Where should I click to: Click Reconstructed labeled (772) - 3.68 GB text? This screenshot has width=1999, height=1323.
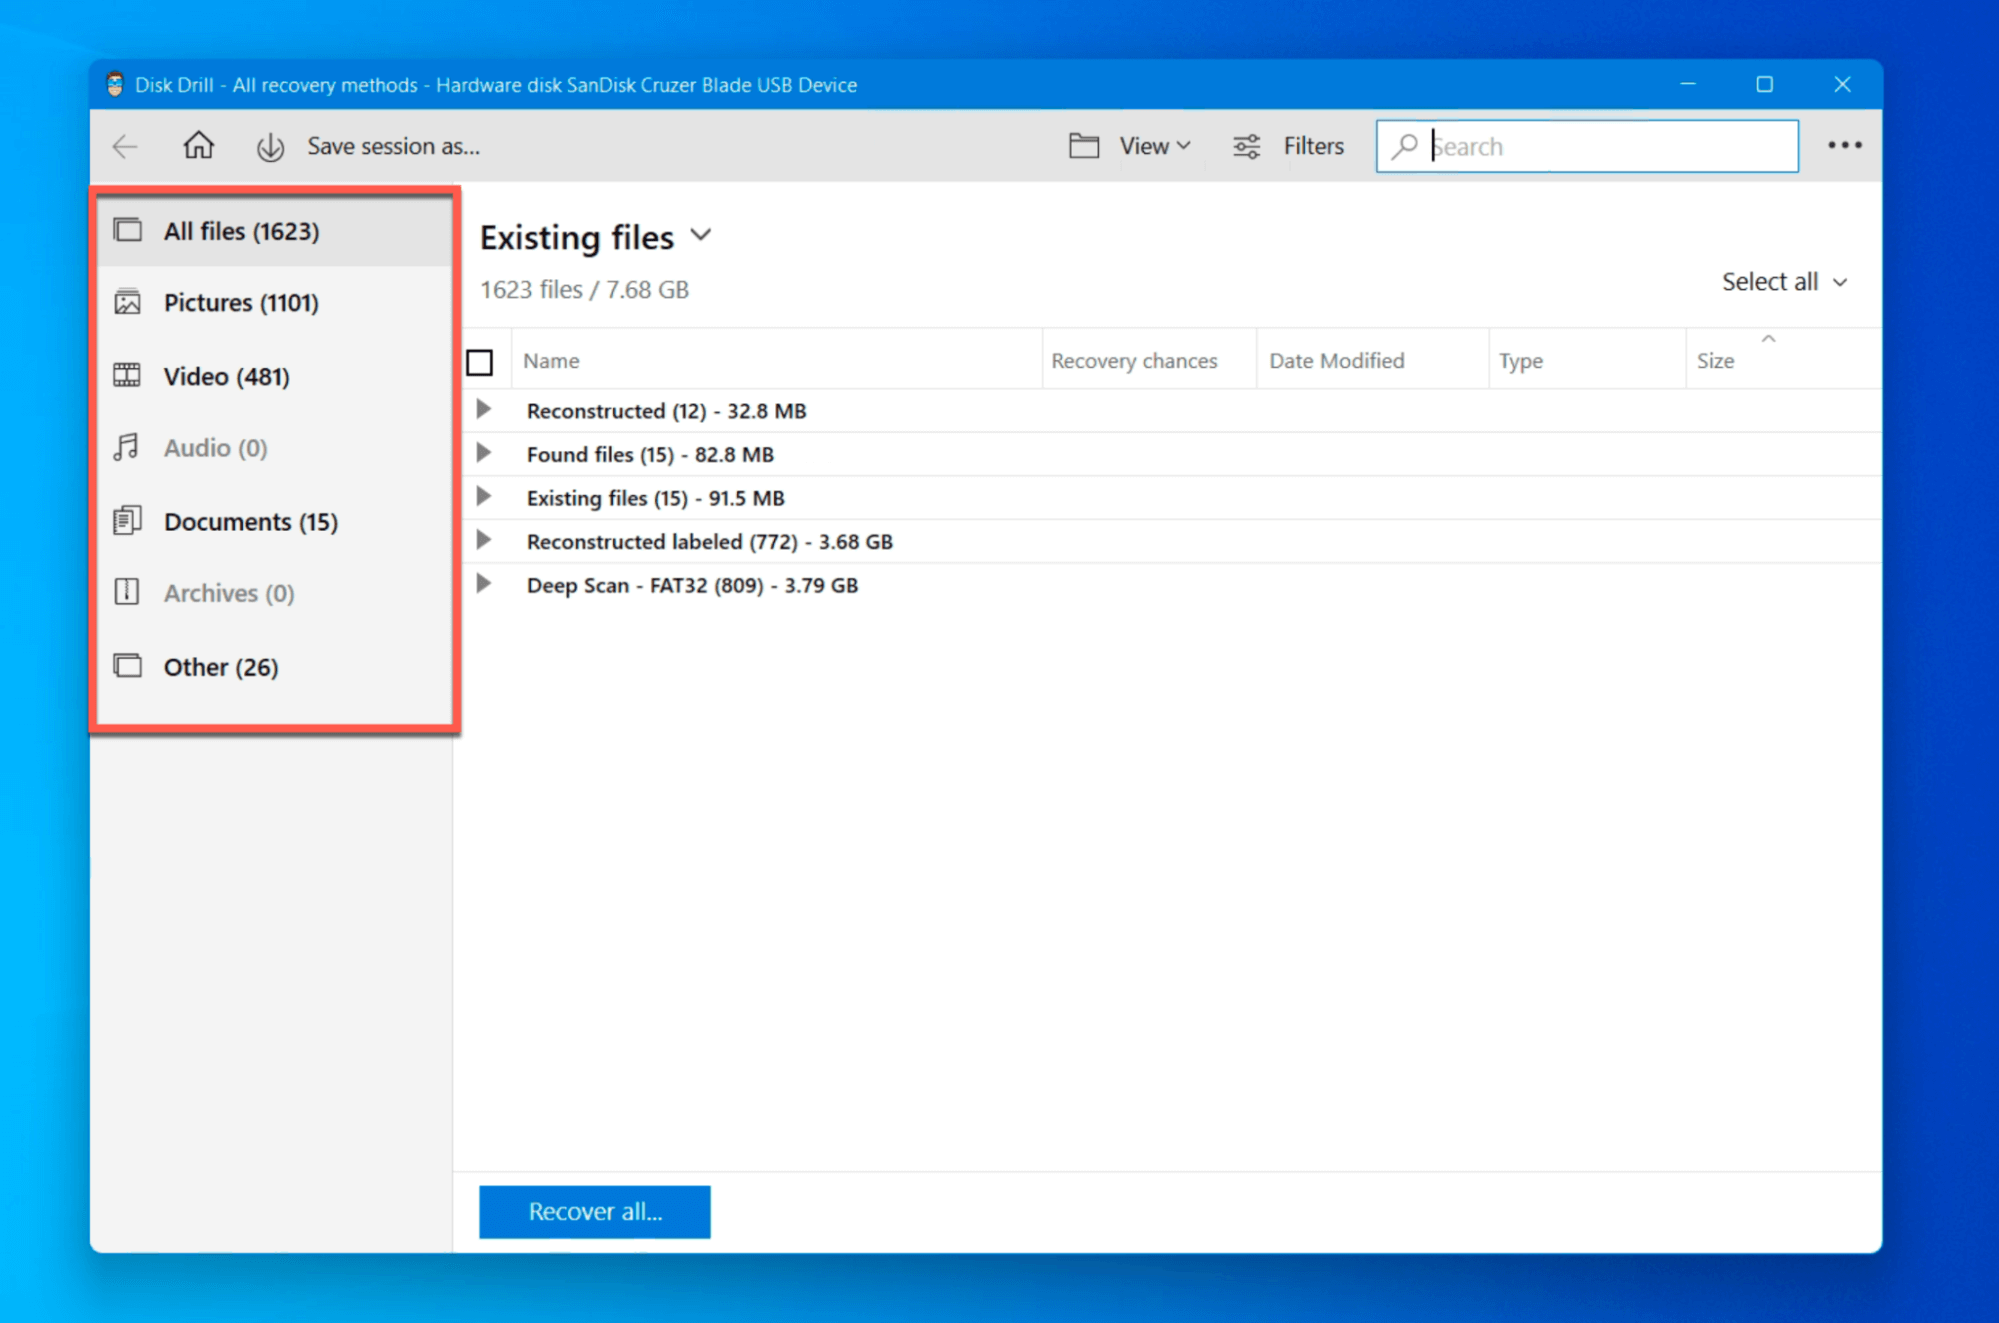pos(709,541)
